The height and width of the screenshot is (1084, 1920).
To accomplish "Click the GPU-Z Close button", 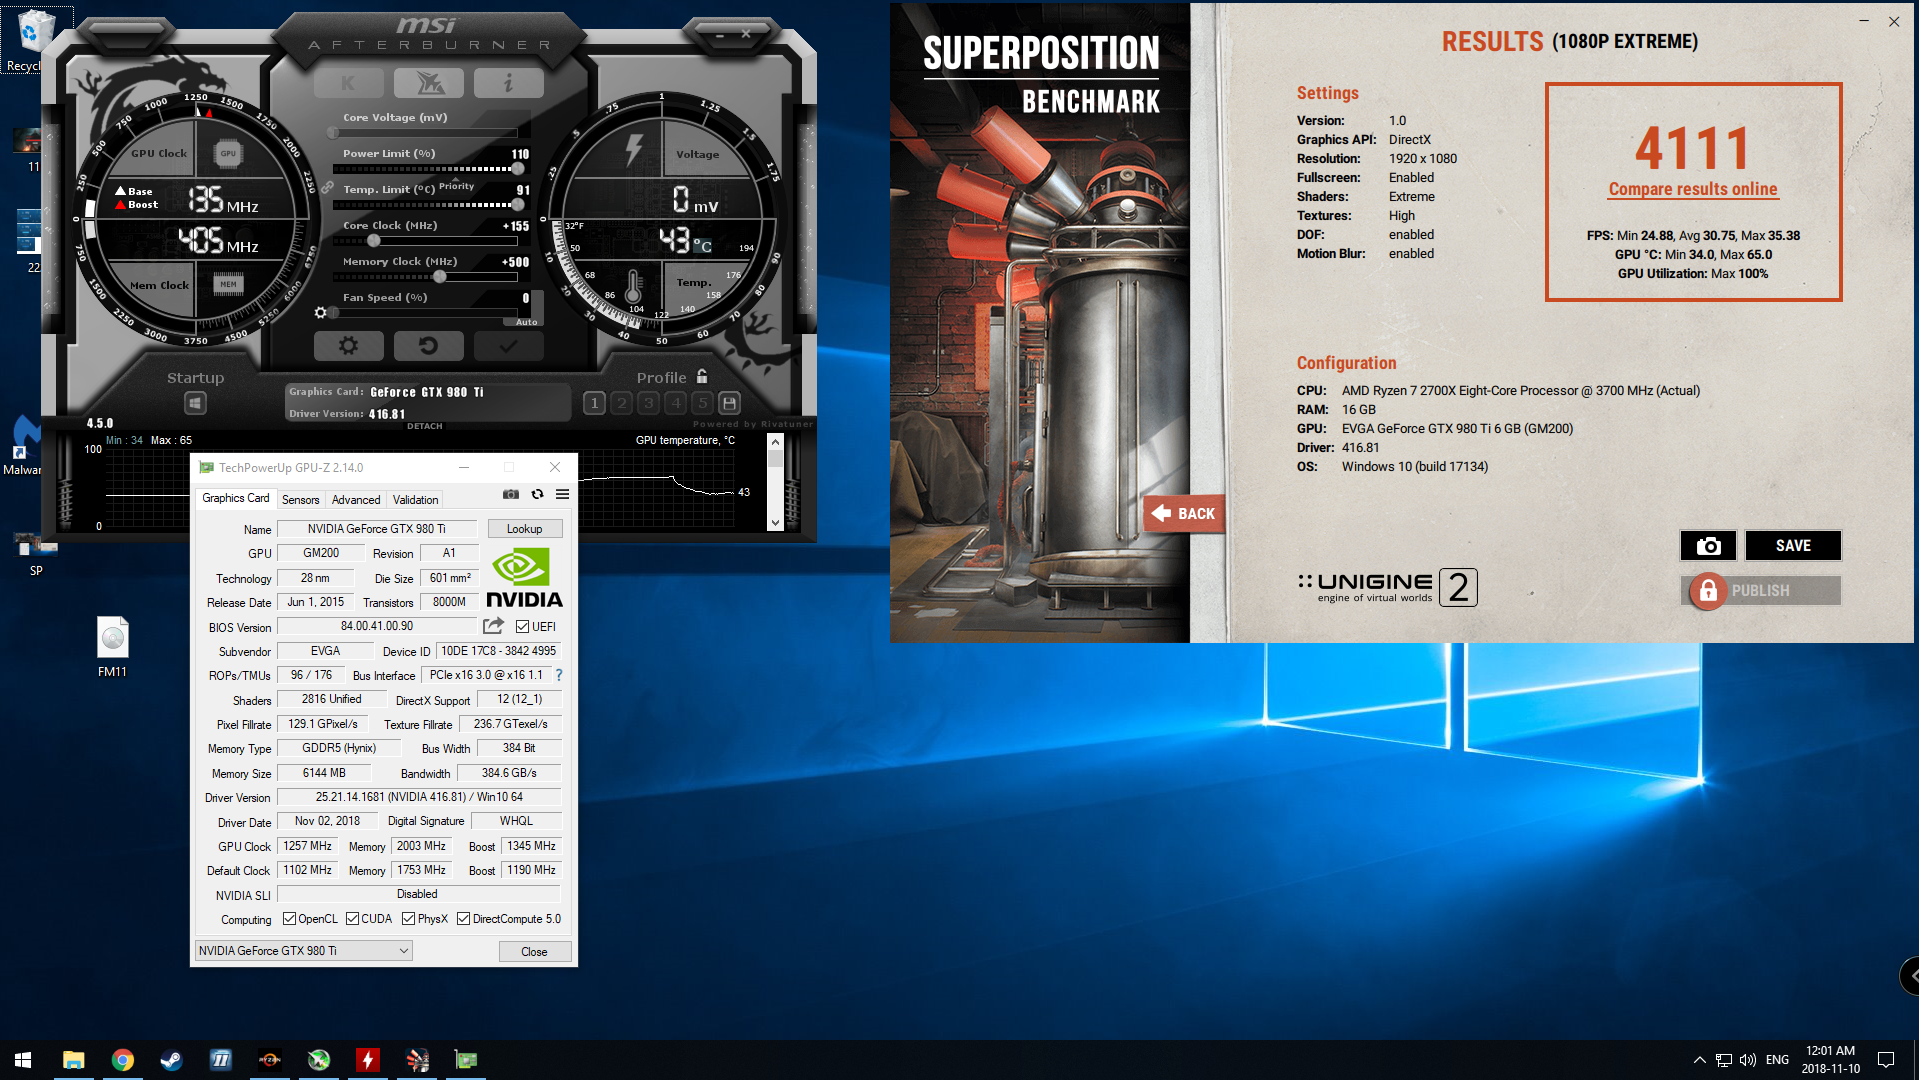I will tap(535, 953).
